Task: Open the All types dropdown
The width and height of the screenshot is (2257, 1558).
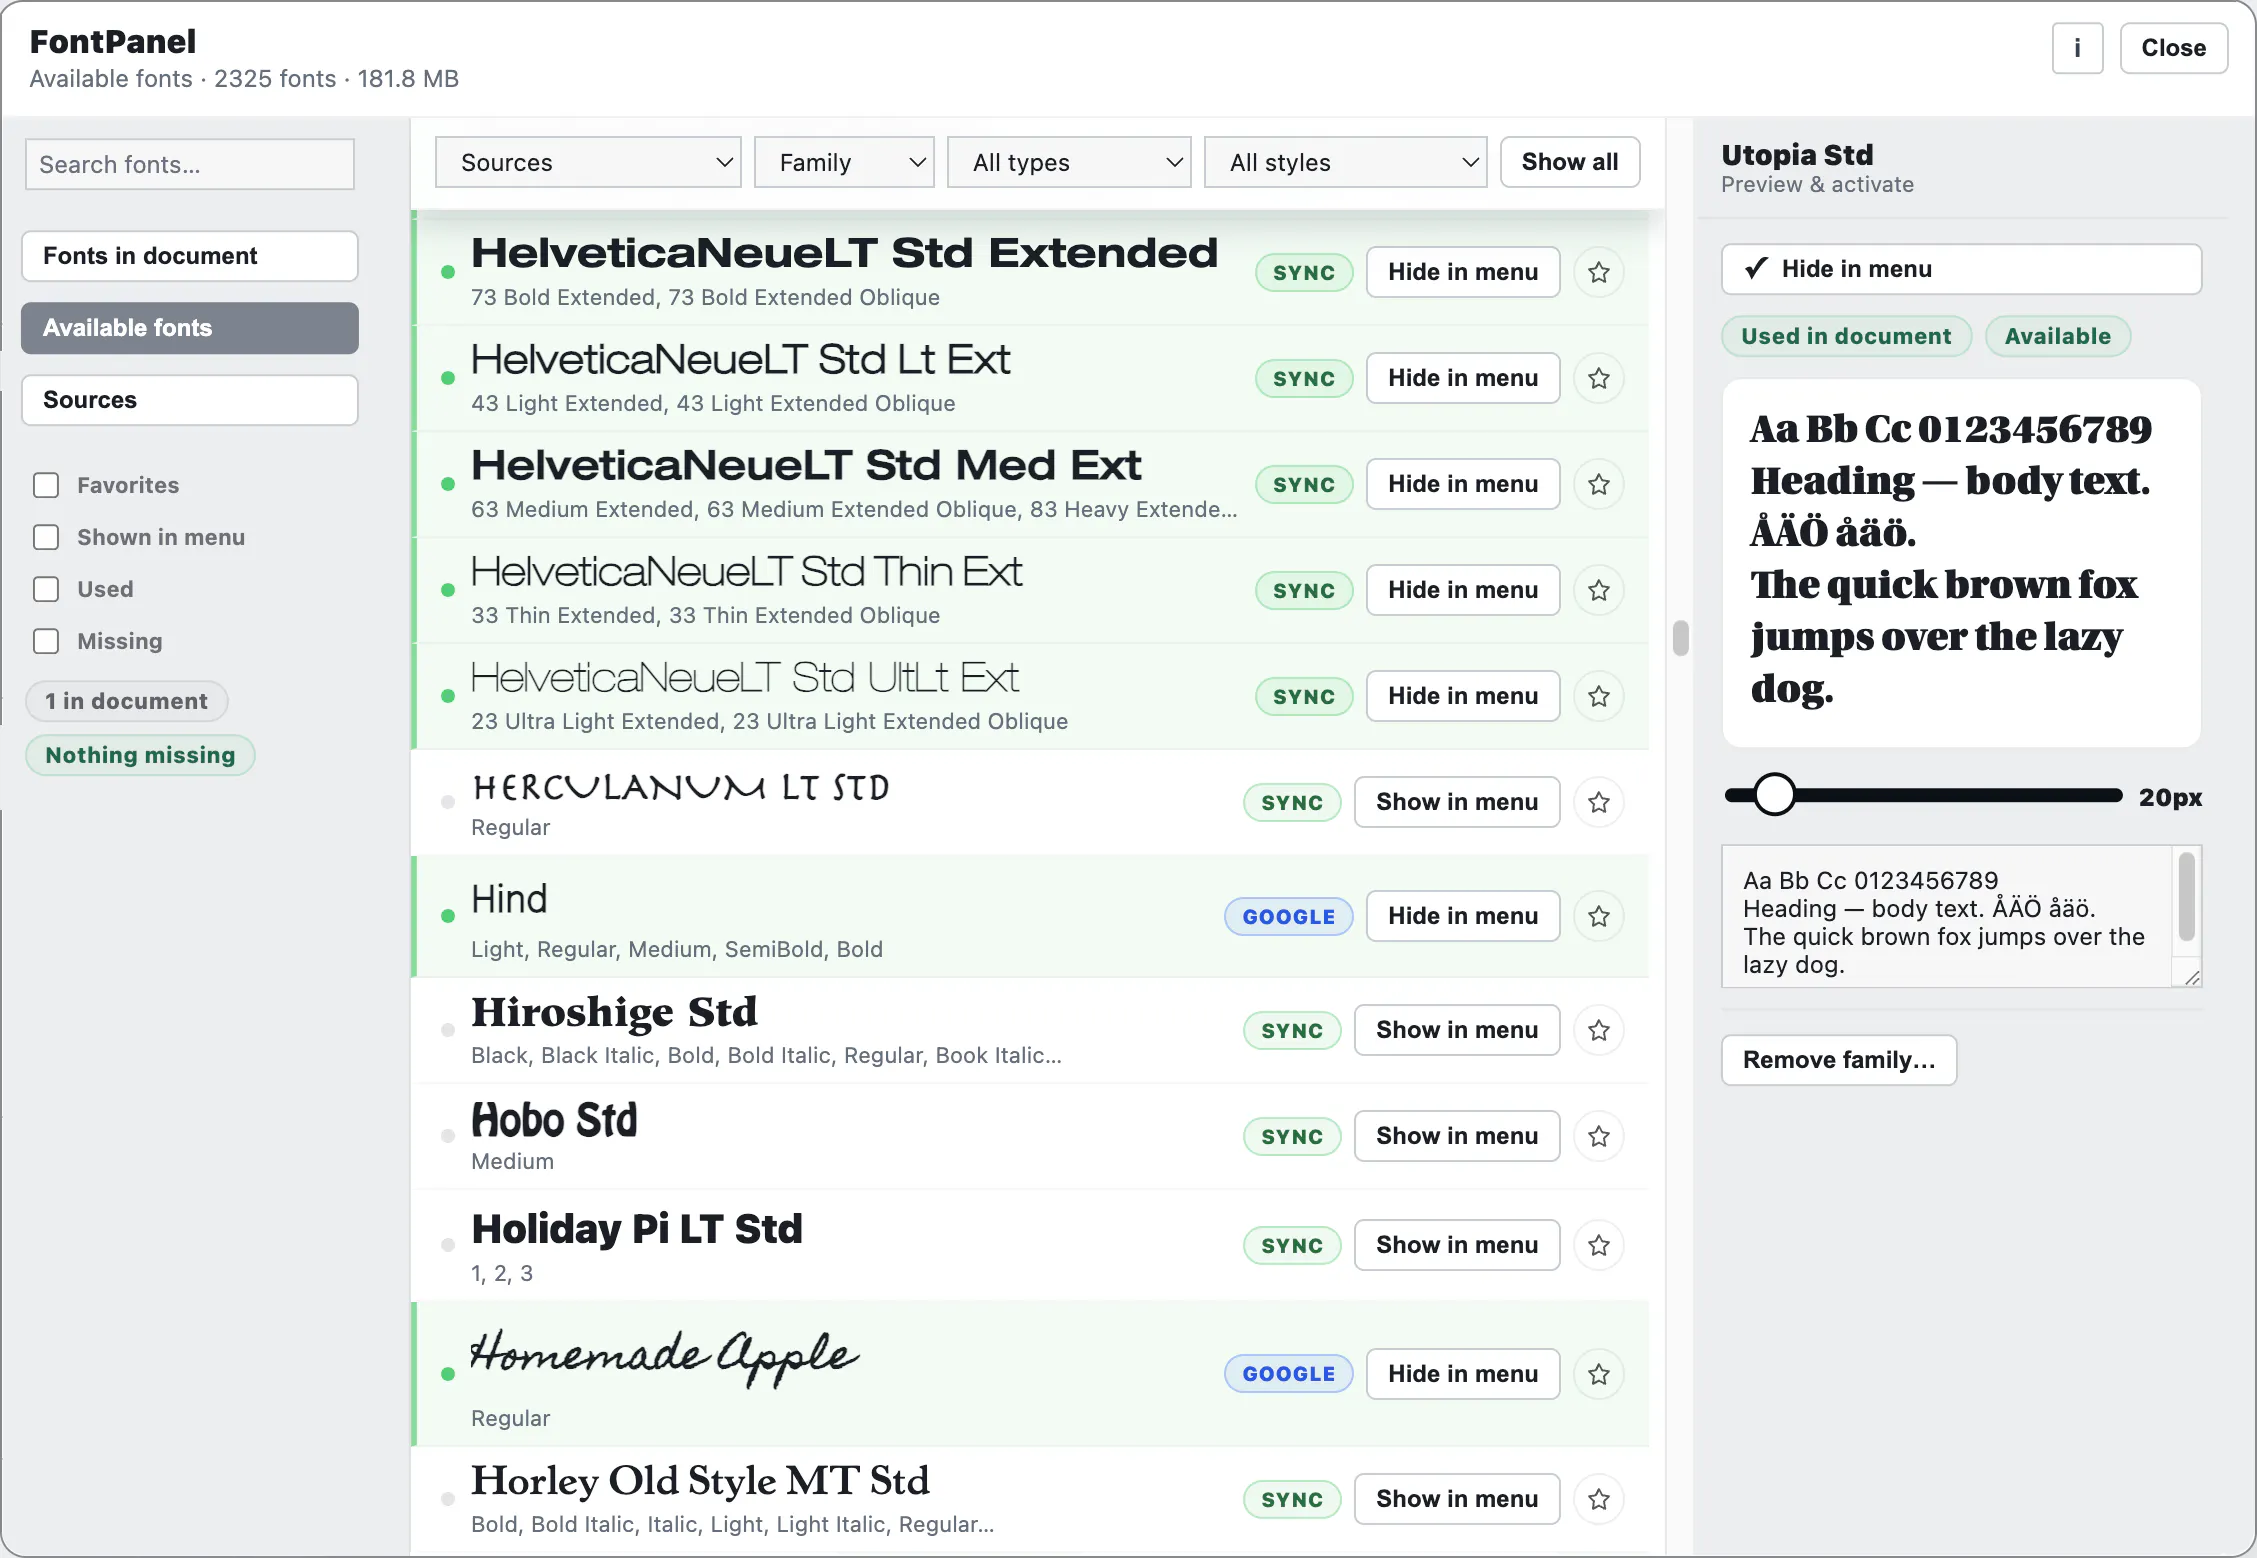Action: [x=1069, y=162]
